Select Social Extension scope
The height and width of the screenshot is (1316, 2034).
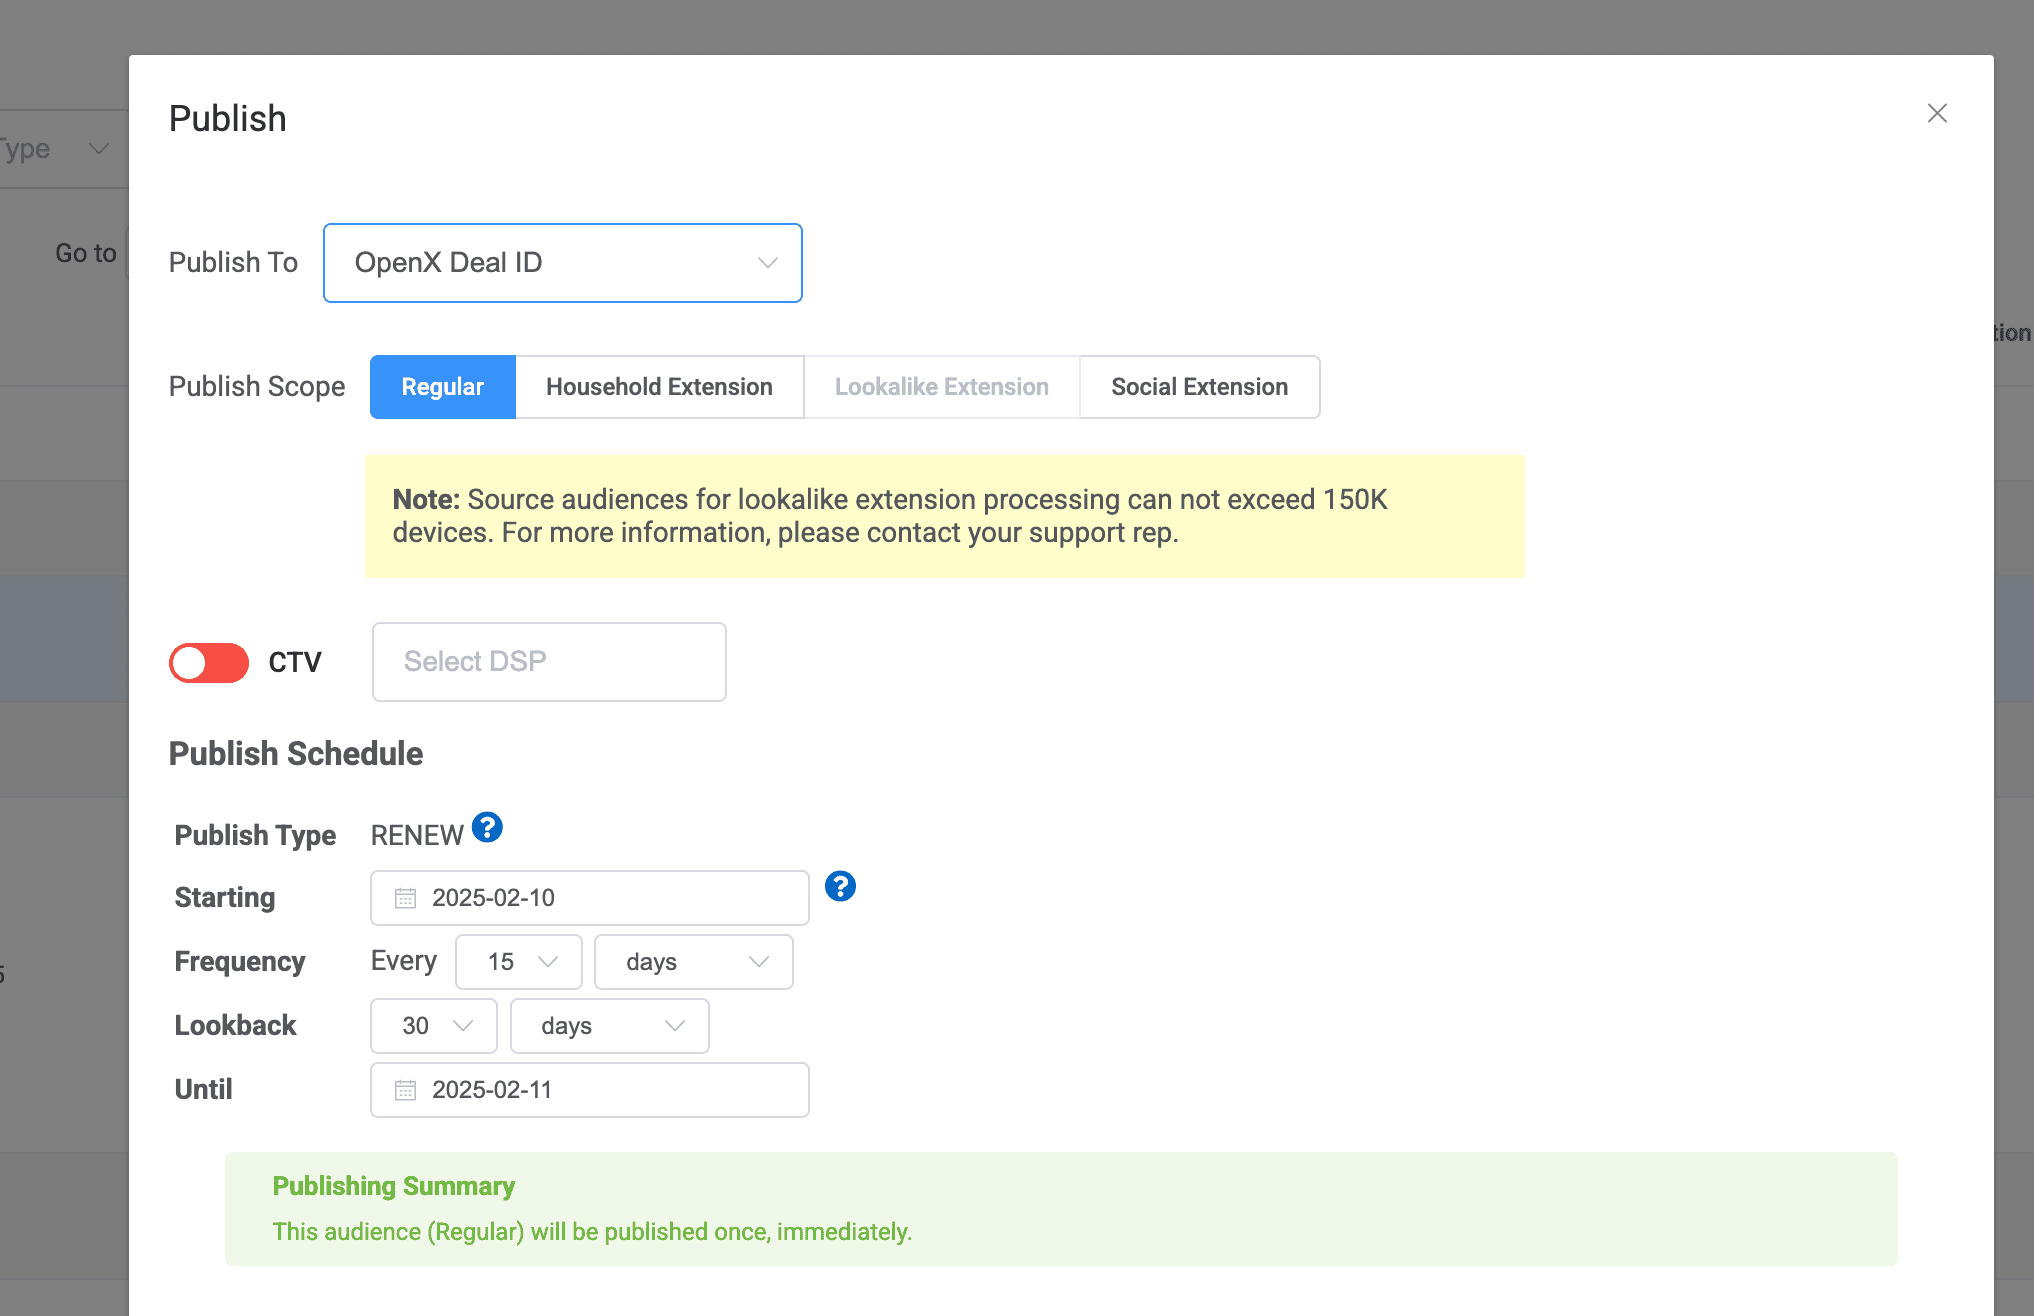click(1199, 387)
